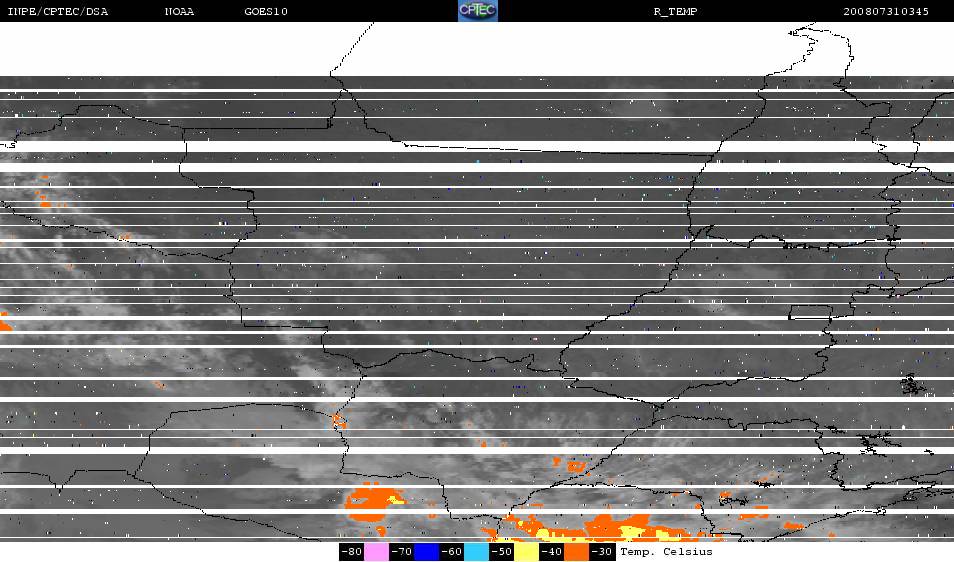Click the small rectangular outlined district on map
Viewport: 954px width, 562px height.
[810, 312]
